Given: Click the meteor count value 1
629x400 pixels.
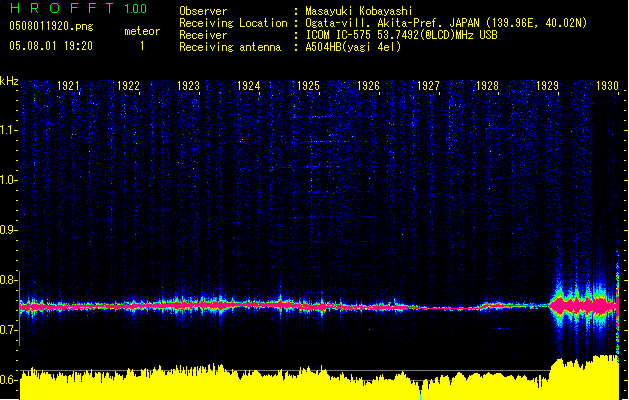Looking at the screenshot, I should click(x=142, y=46).
